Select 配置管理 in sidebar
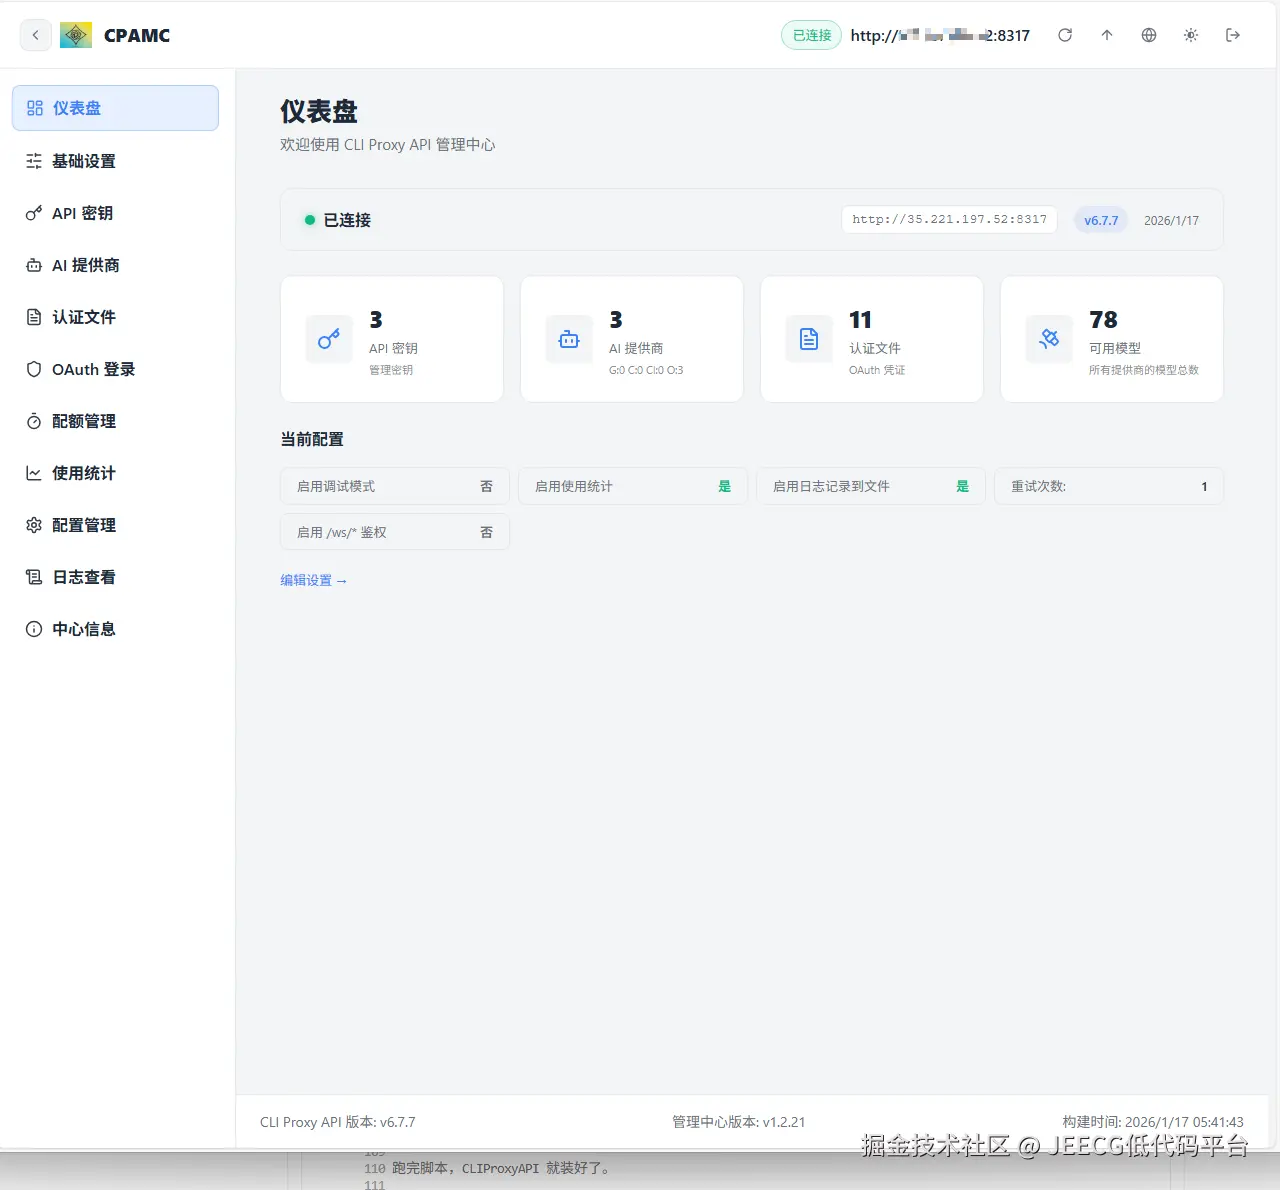The width and height of the screenshot is (1280, 1190). tap(115, 525)
